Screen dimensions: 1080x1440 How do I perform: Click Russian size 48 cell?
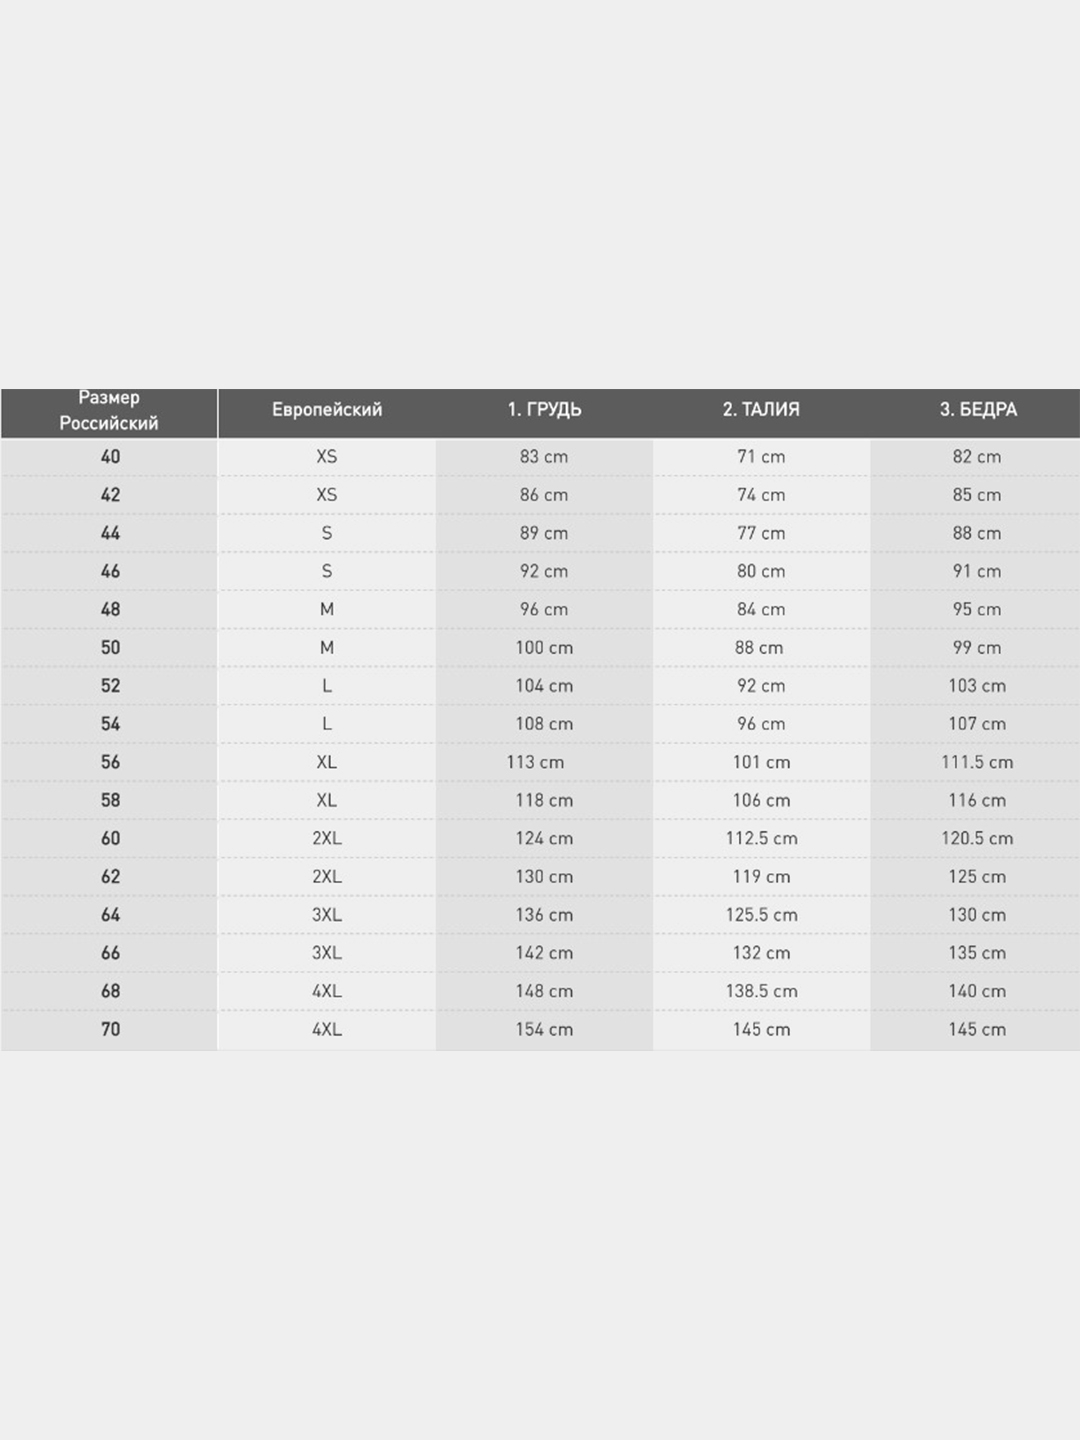pos(110,610)
